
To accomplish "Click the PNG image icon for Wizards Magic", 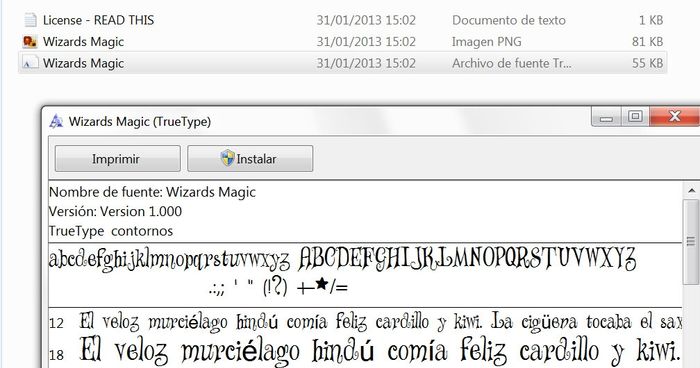I will click(x=30, y=42).
